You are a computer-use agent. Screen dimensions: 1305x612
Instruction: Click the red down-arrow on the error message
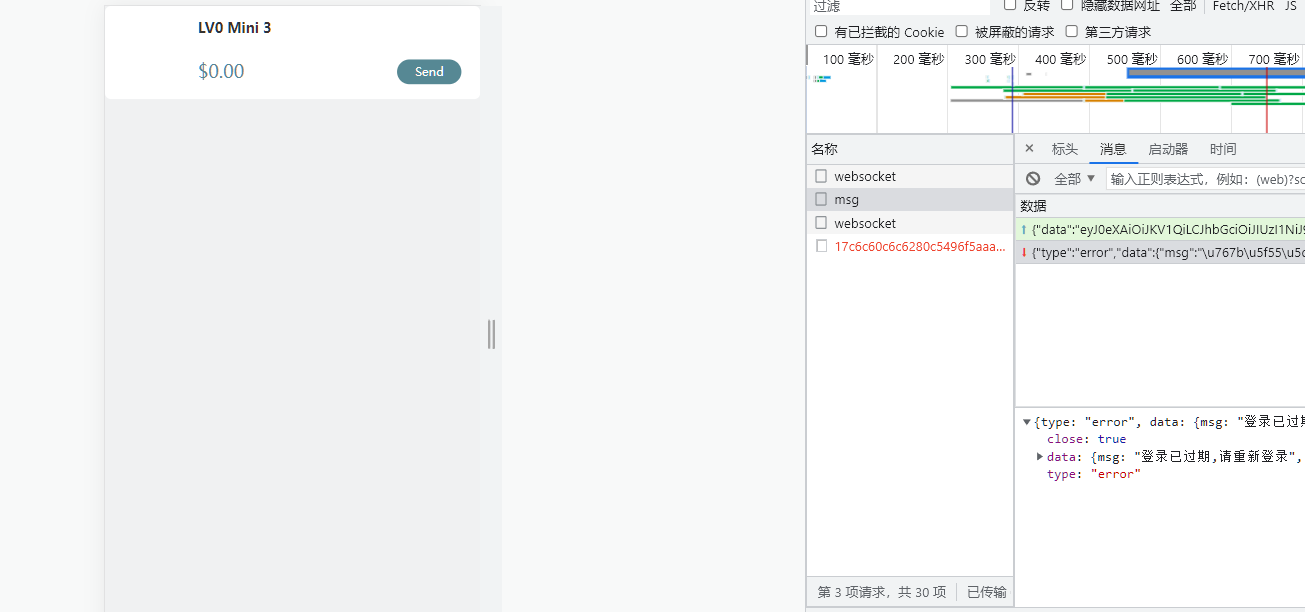point(1024,253)
